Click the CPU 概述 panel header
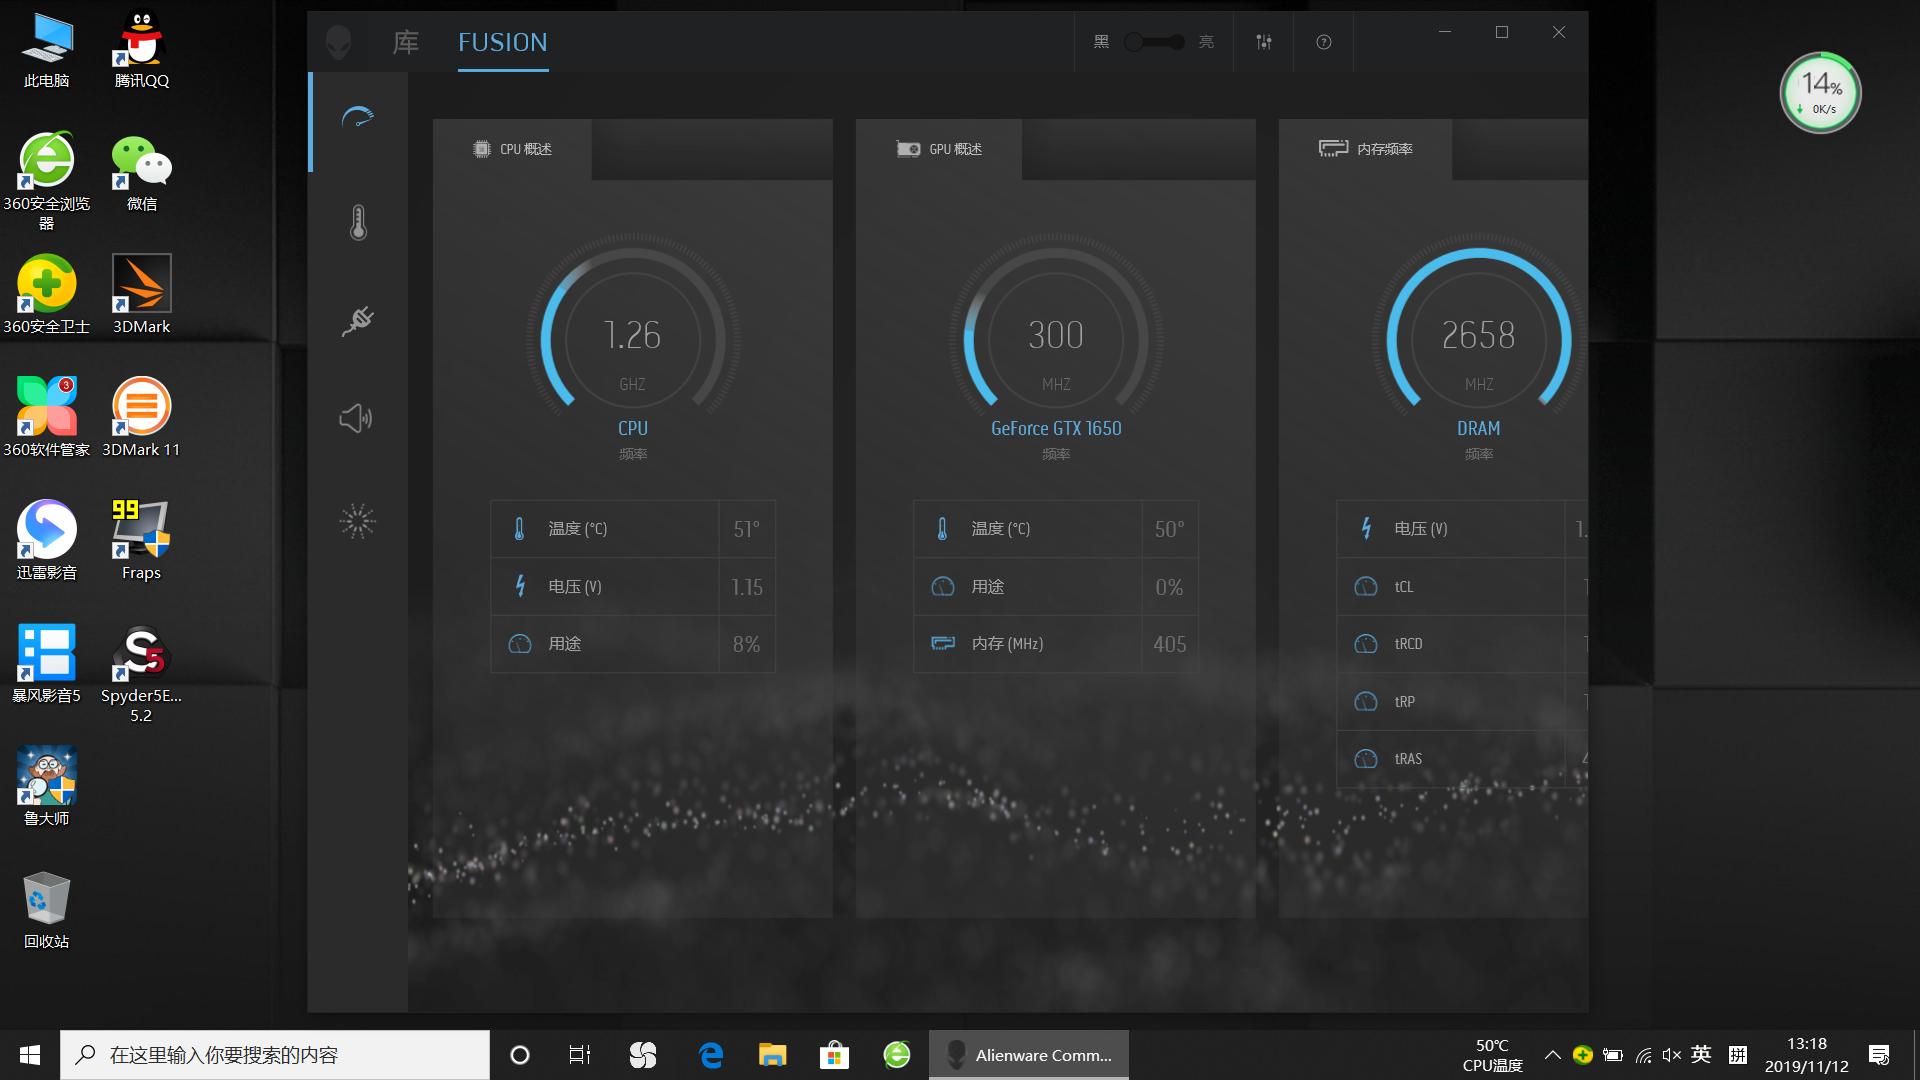 pos(513,149)
